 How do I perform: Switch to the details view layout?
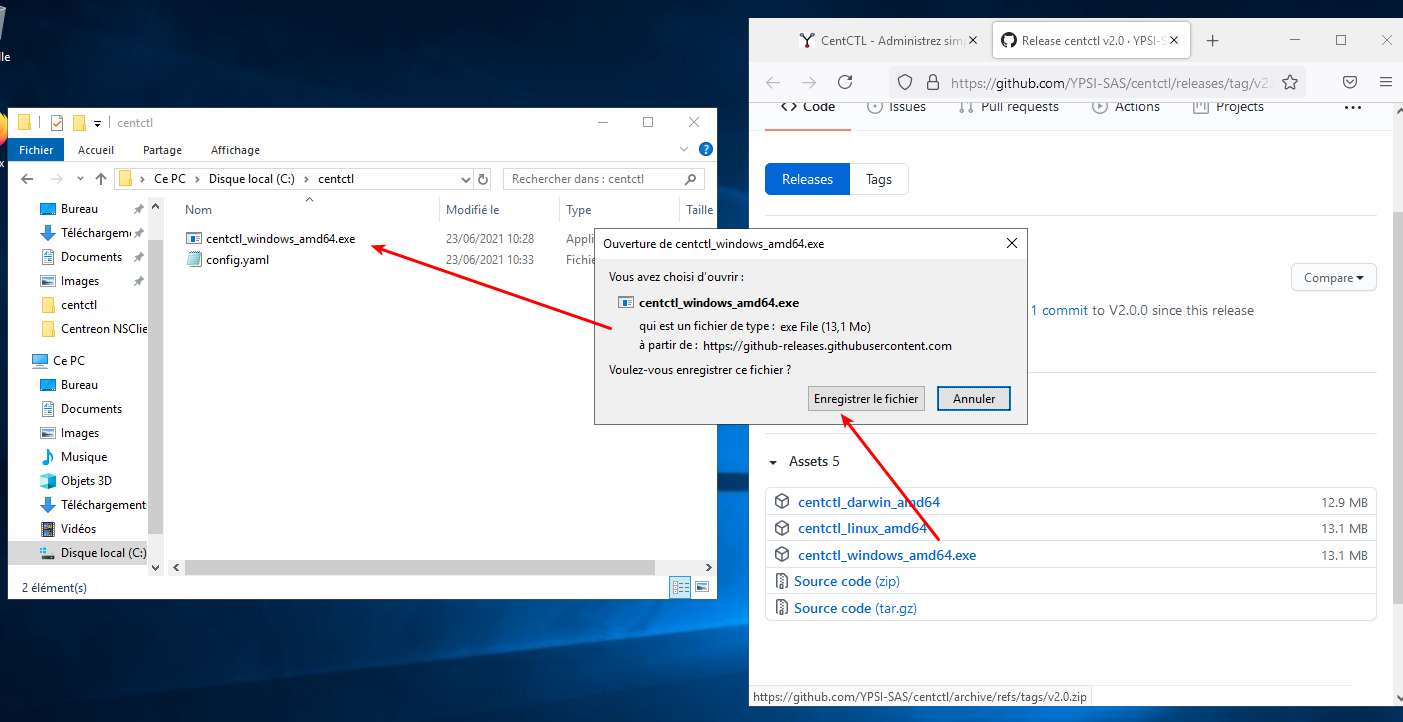[x=681, y=587]
